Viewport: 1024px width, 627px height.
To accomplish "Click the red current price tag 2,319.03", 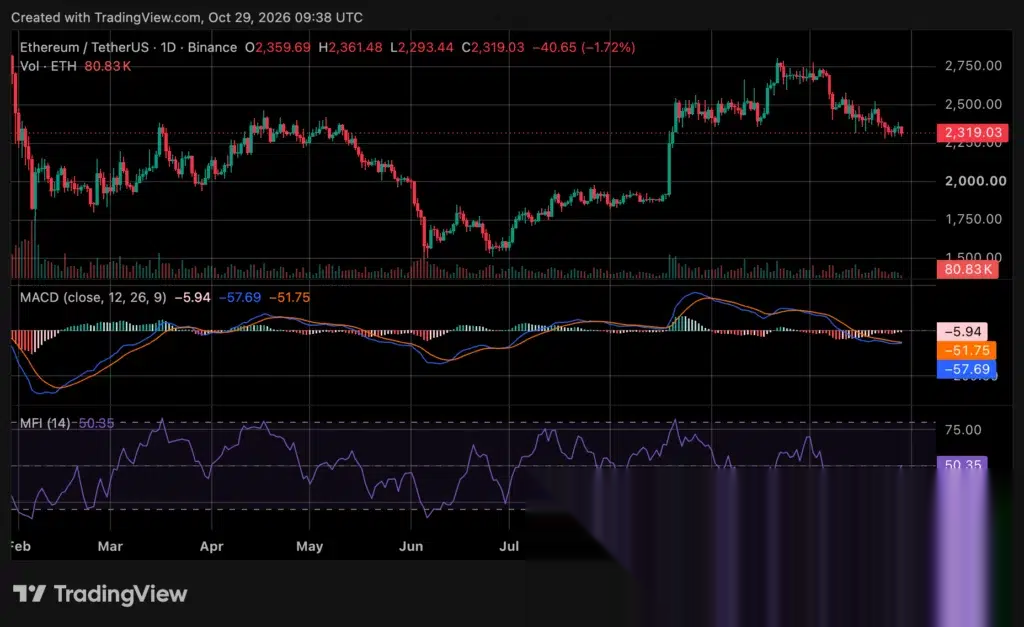I will pyautogui.click(x=972, y=133).
